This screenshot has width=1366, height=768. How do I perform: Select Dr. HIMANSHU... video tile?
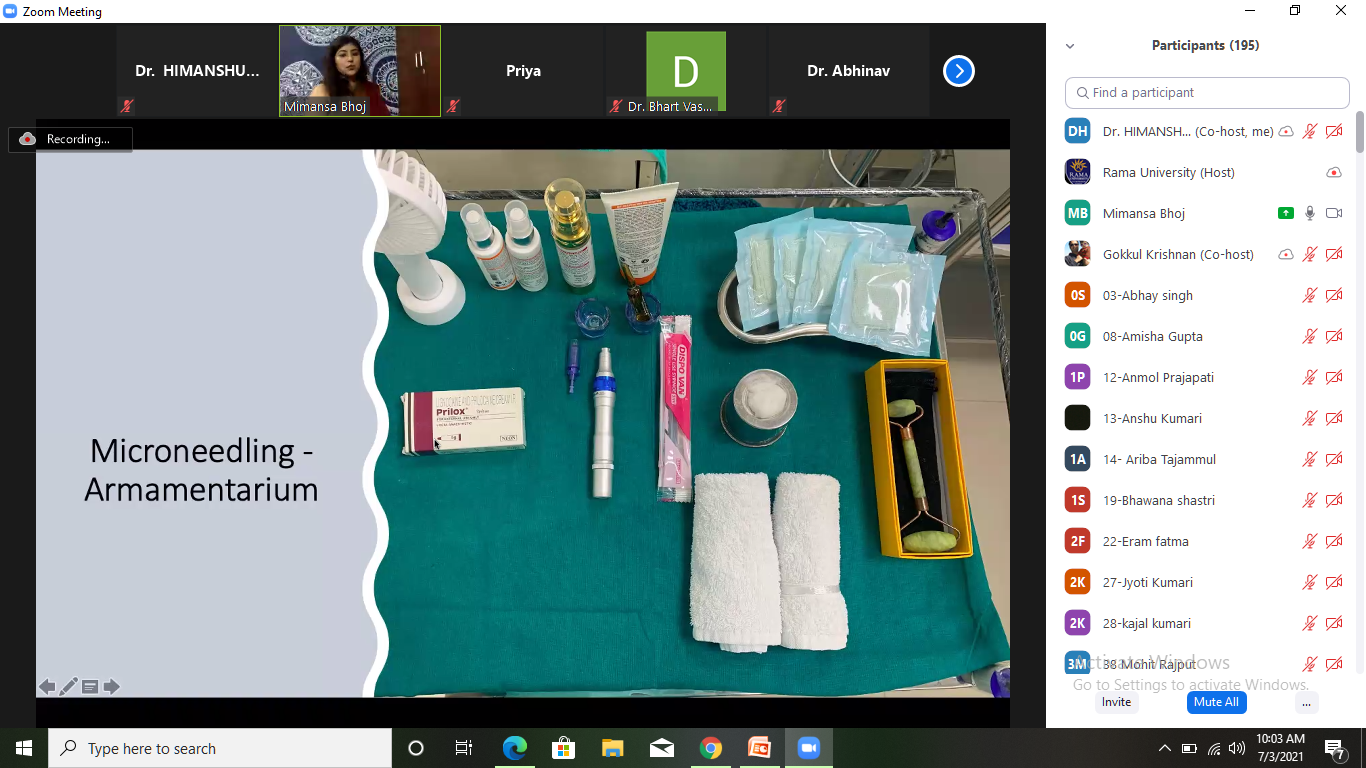point(197,71)
